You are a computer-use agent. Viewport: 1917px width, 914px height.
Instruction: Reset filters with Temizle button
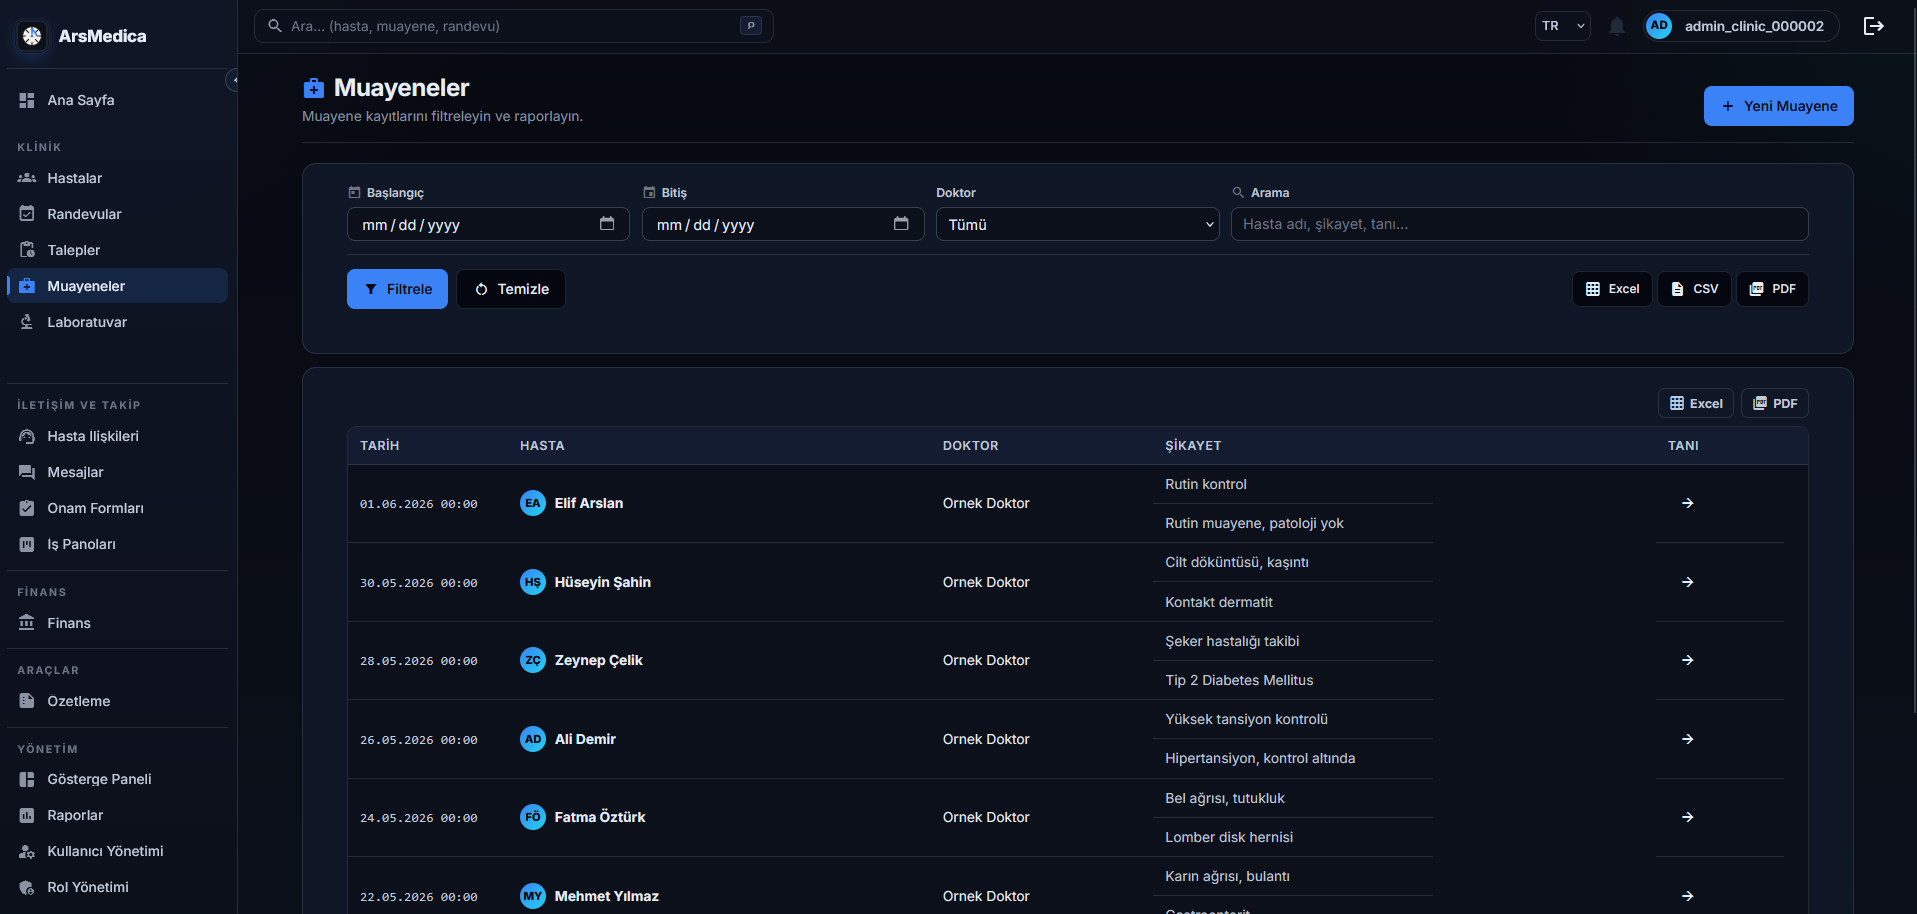[x=511, y=289]
